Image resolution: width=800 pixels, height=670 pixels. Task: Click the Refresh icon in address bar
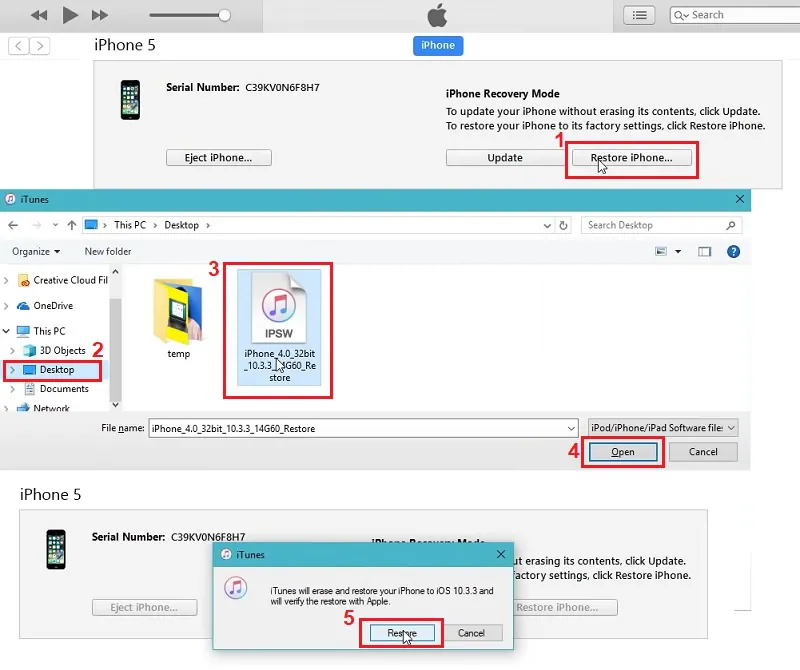(x=563, y=226)
